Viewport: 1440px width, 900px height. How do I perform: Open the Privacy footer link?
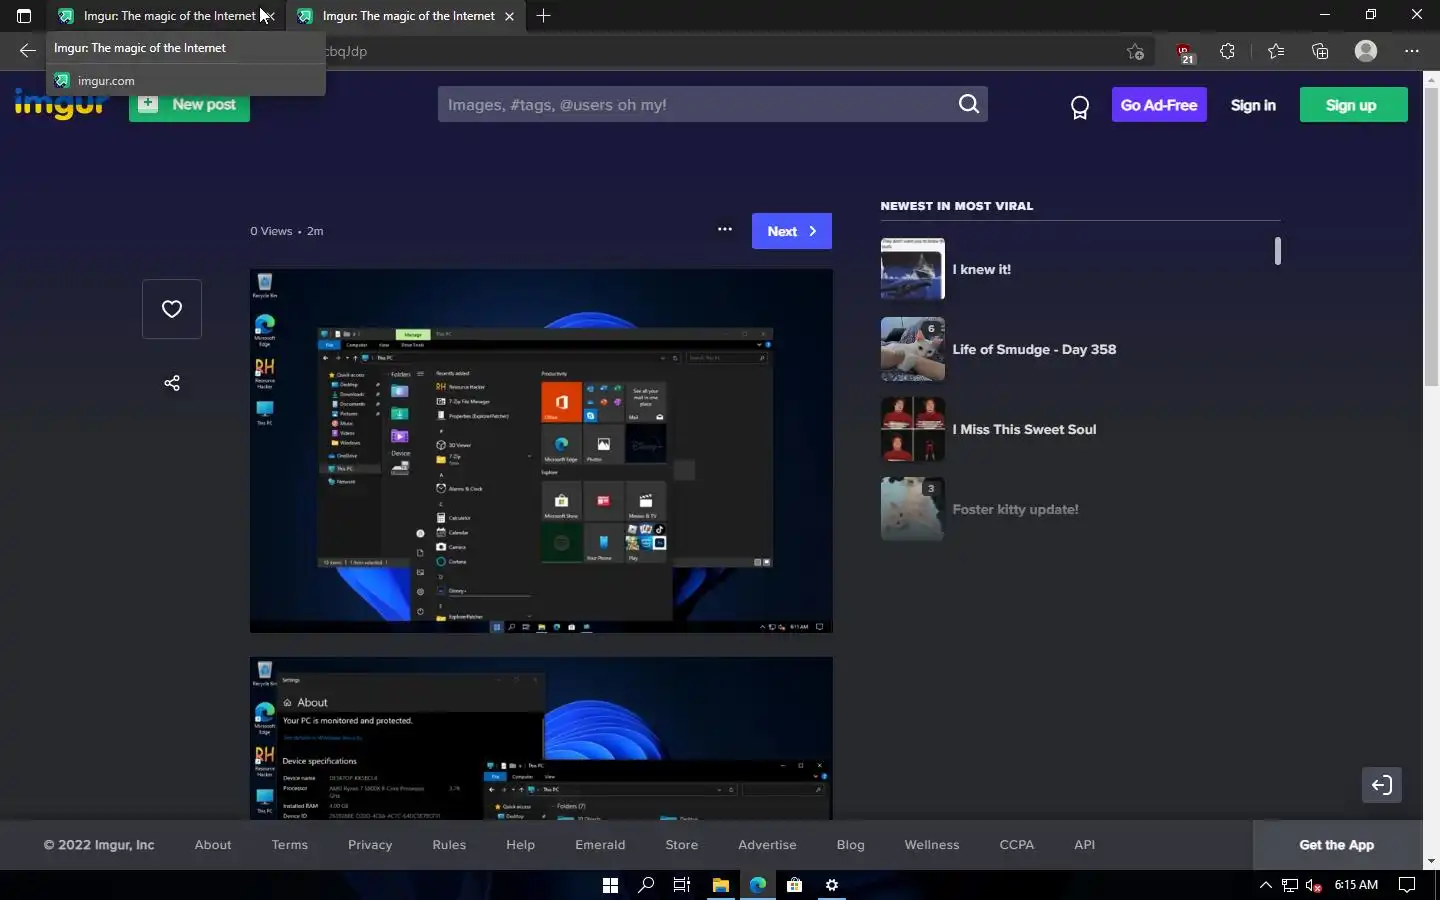pos(370,845)
